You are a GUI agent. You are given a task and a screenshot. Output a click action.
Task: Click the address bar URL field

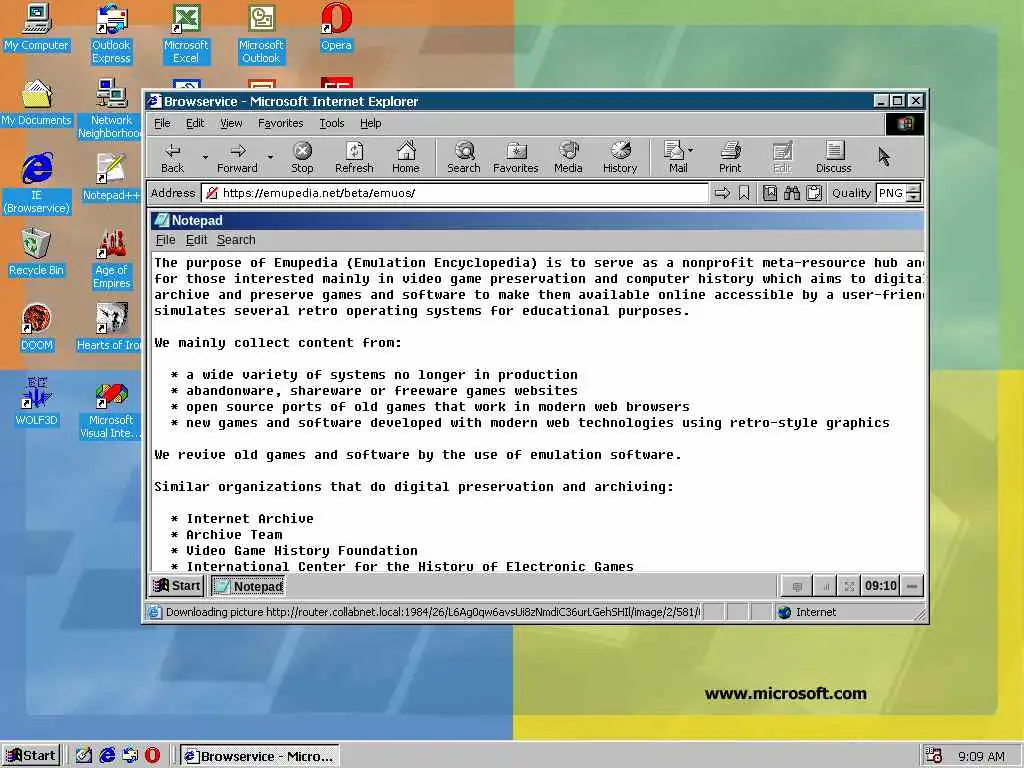click(x=455, y=193)
